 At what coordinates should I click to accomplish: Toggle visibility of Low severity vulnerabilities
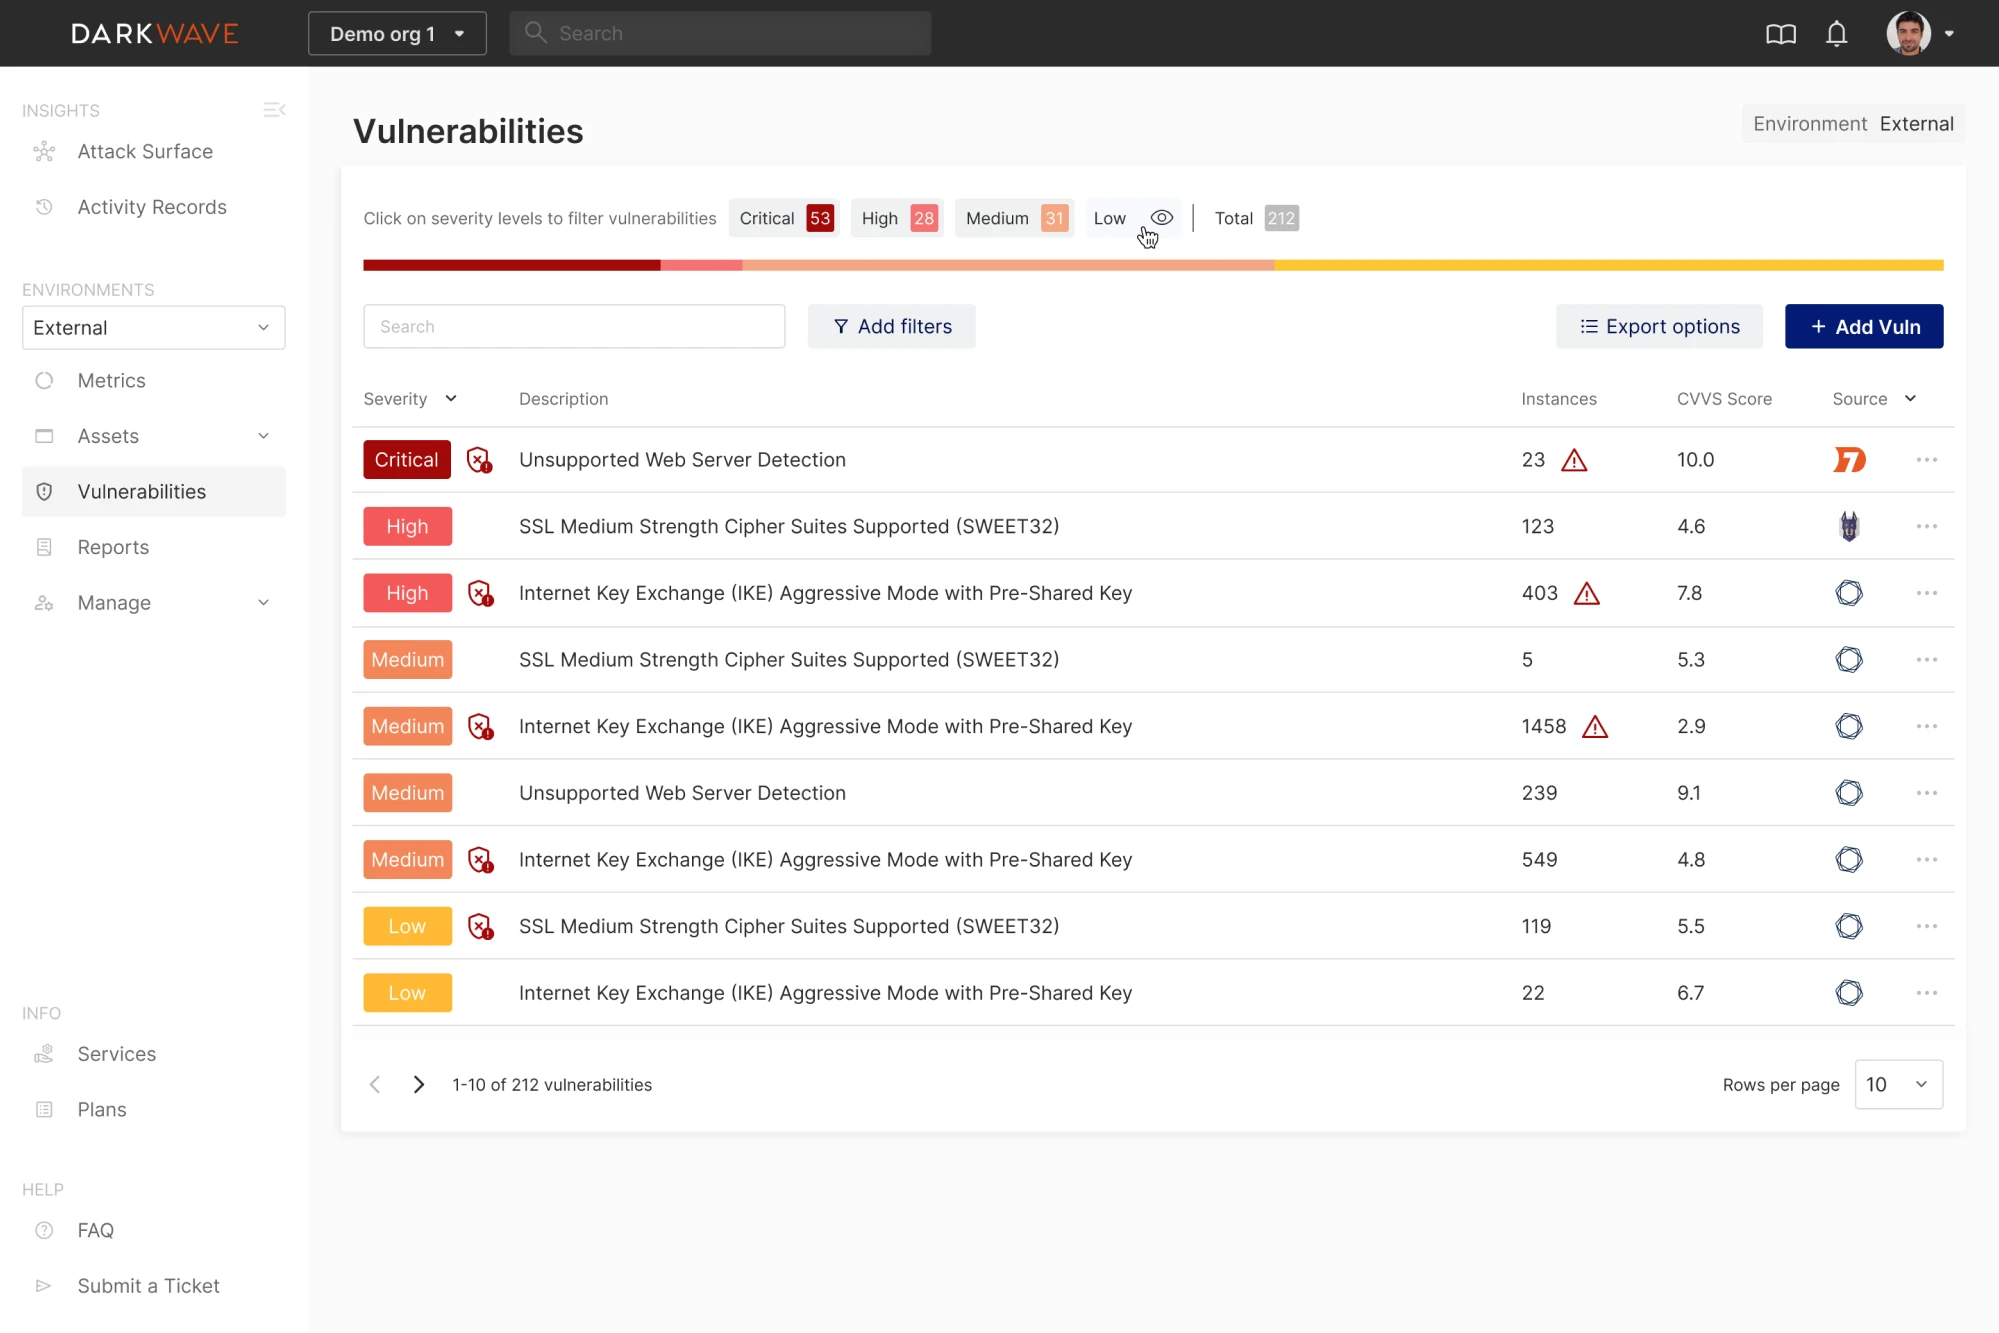pos(1161,217)
